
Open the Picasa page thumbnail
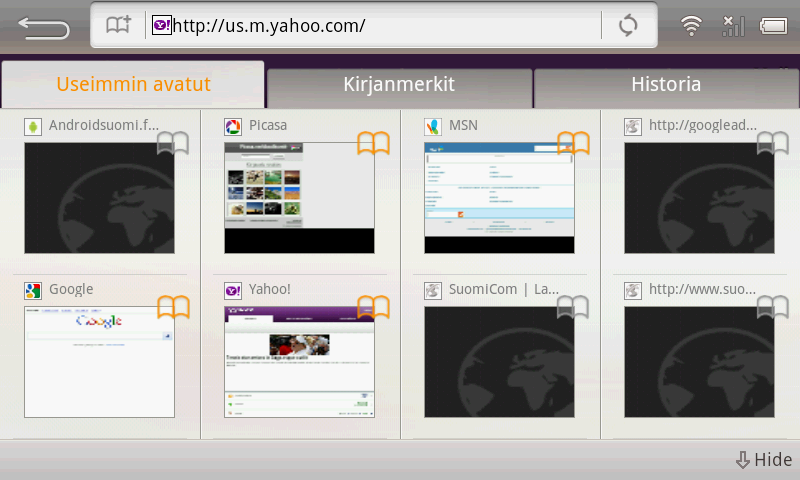299,198
